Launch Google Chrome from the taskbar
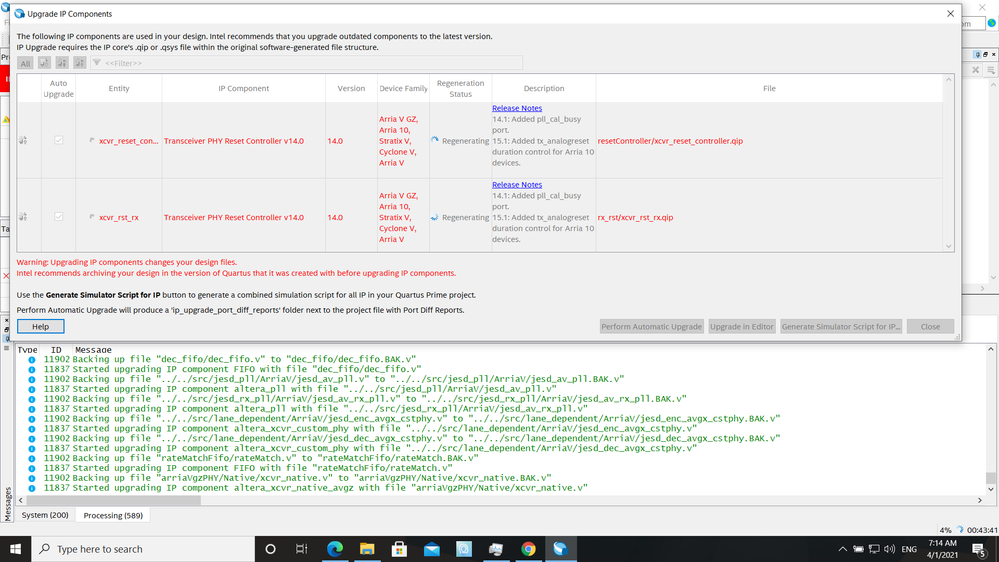The height and width of the screenshot is (562, 999). tap(528, 549)
